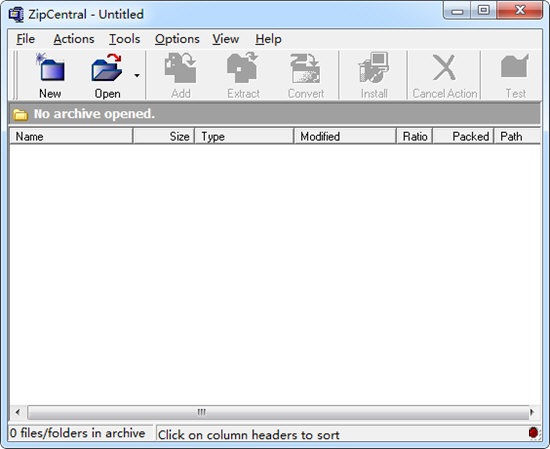
Task: Maximize the ZipCentral window
Action: [x=483, y=11]
